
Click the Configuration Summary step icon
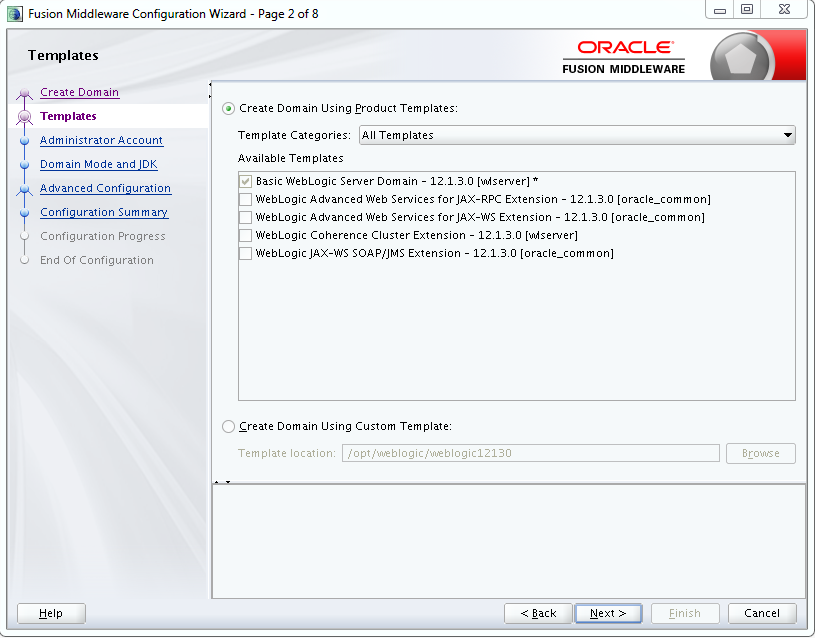click(25, 212)
